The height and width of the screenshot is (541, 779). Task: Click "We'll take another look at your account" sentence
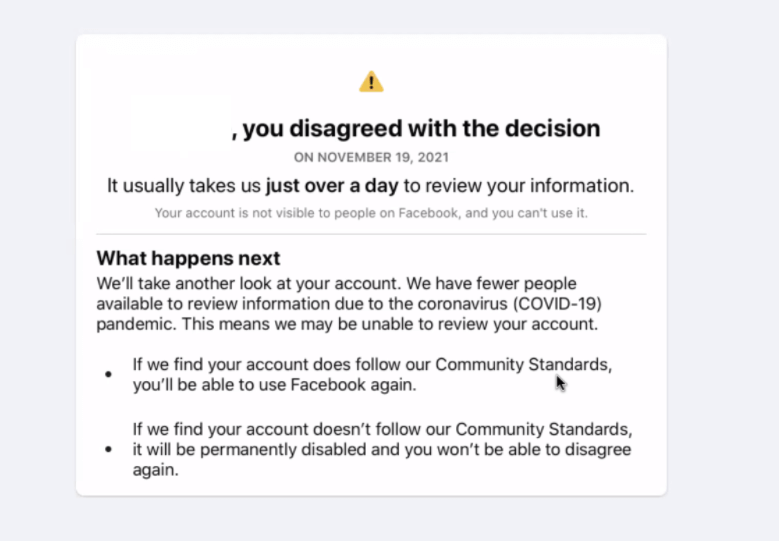click(249, 284)
